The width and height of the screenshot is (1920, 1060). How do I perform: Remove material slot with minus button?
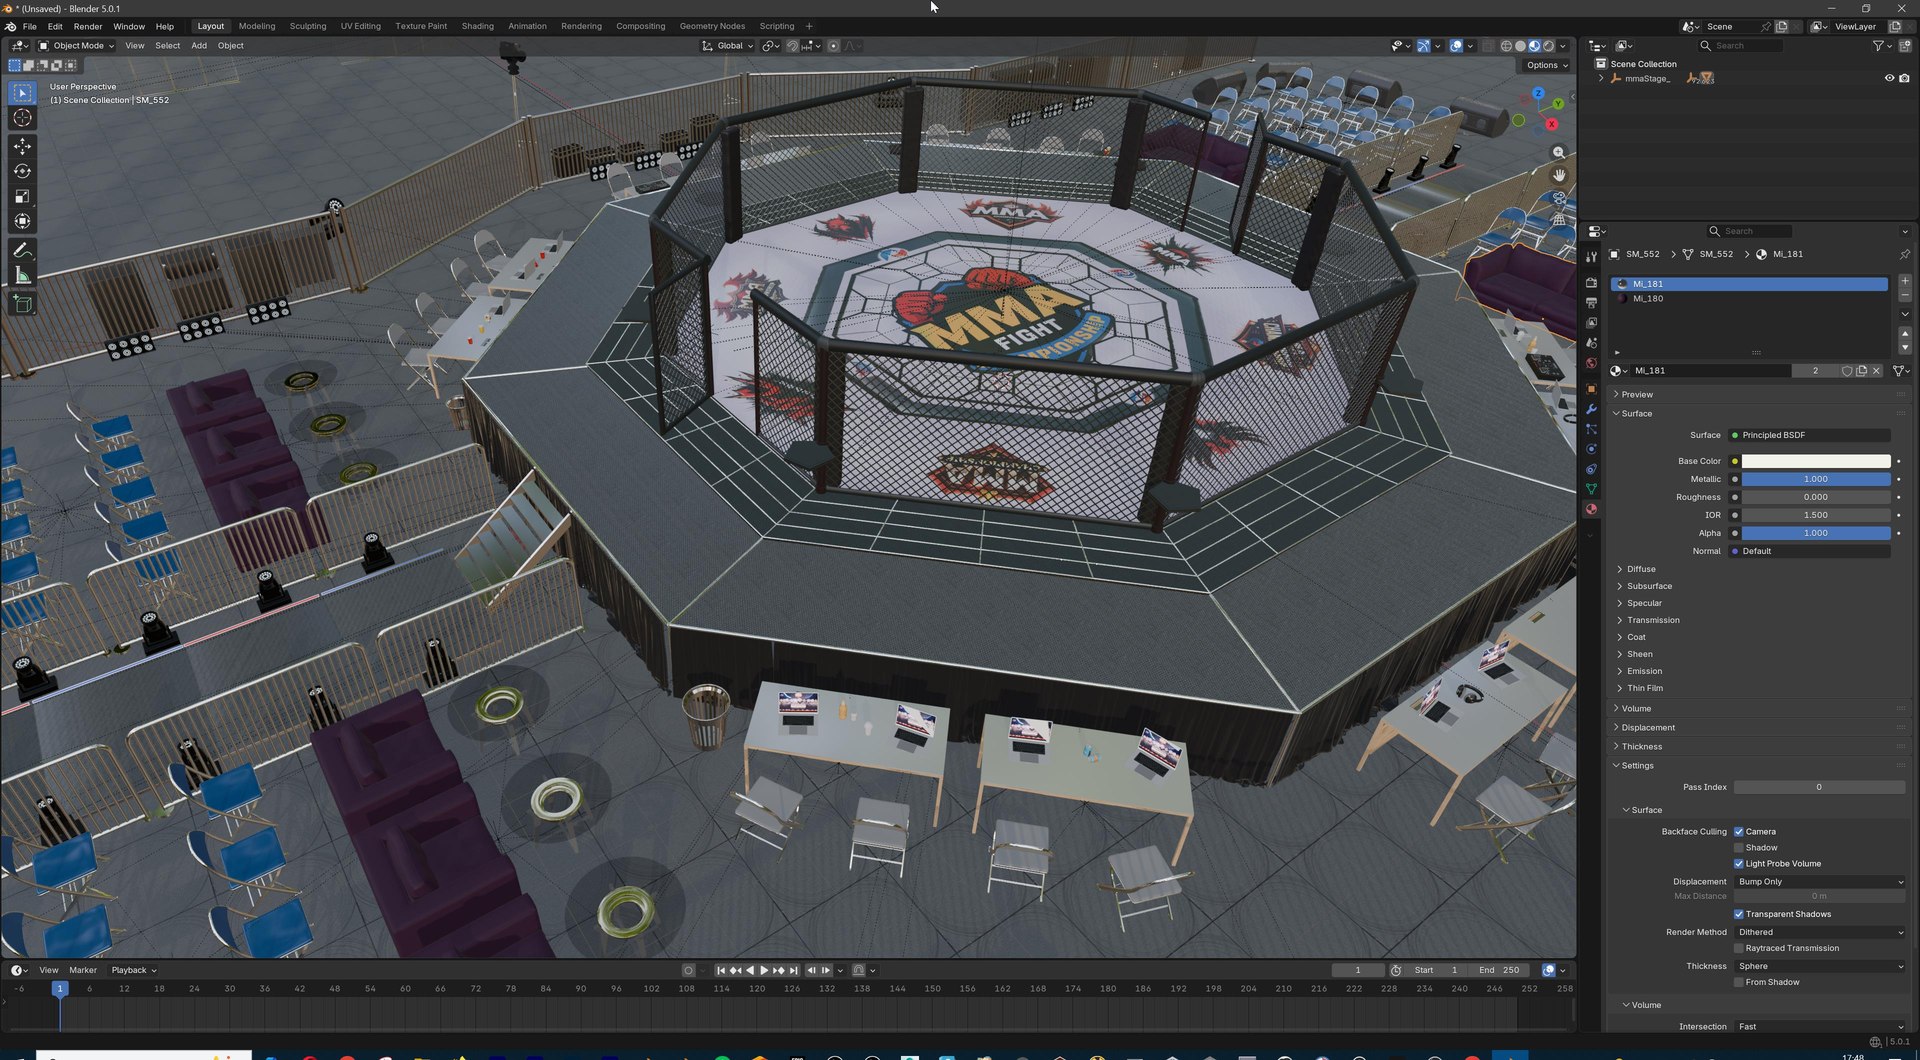[x=1904, y=296]
